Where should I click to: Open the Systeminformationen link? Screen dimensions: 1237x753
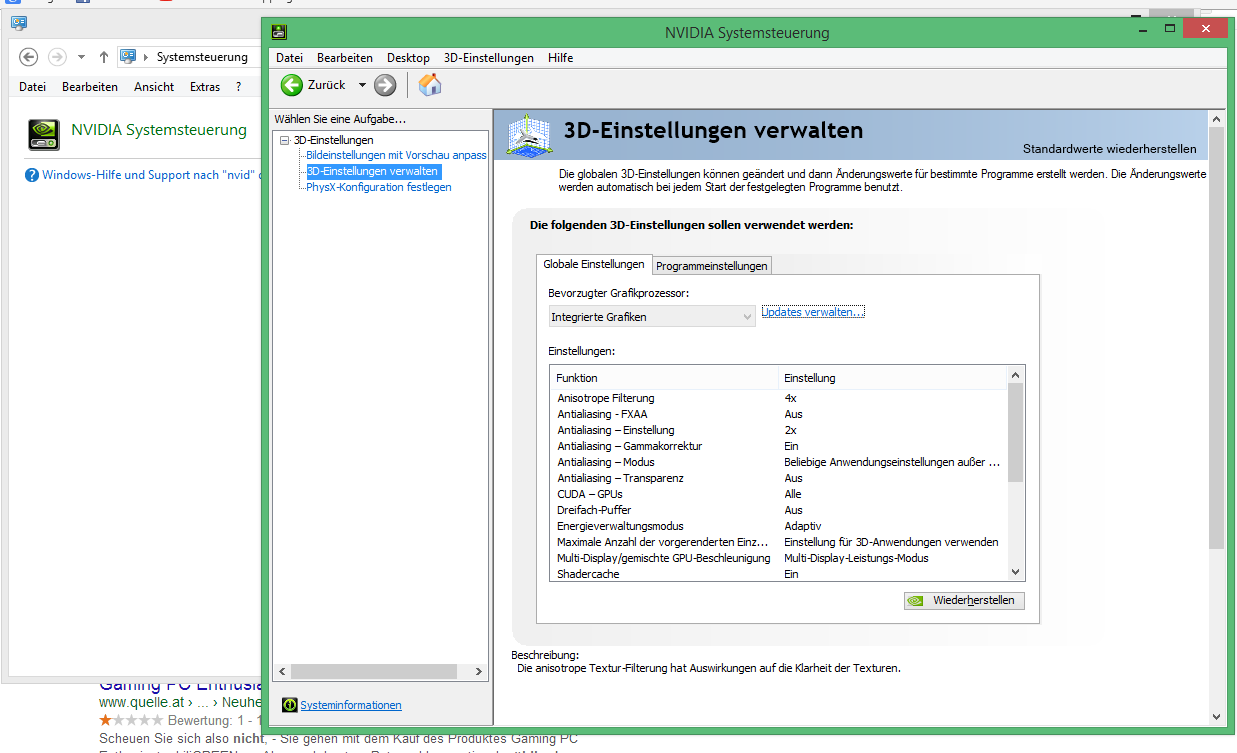[351, 705]
